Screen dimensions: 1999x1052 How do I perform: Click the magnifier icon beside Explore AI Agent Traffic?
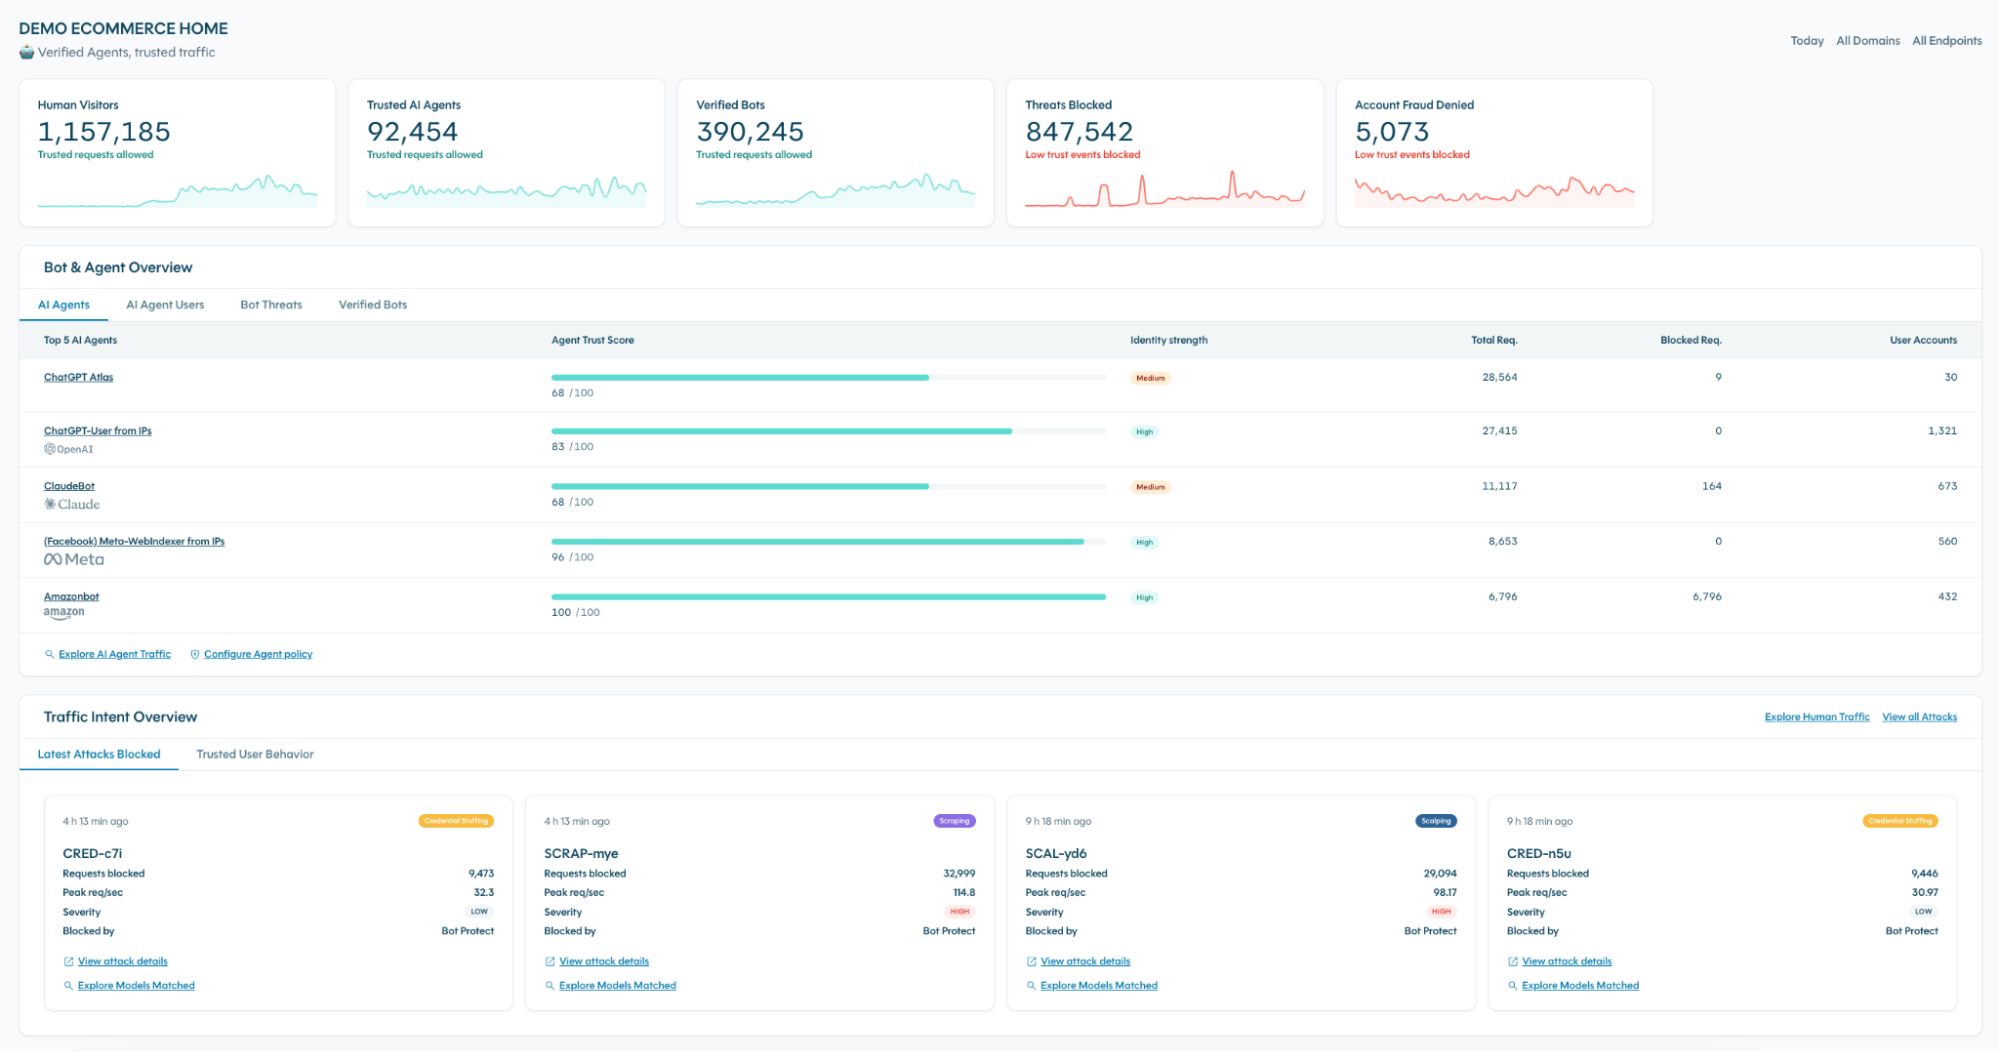[x=50, y=654]
